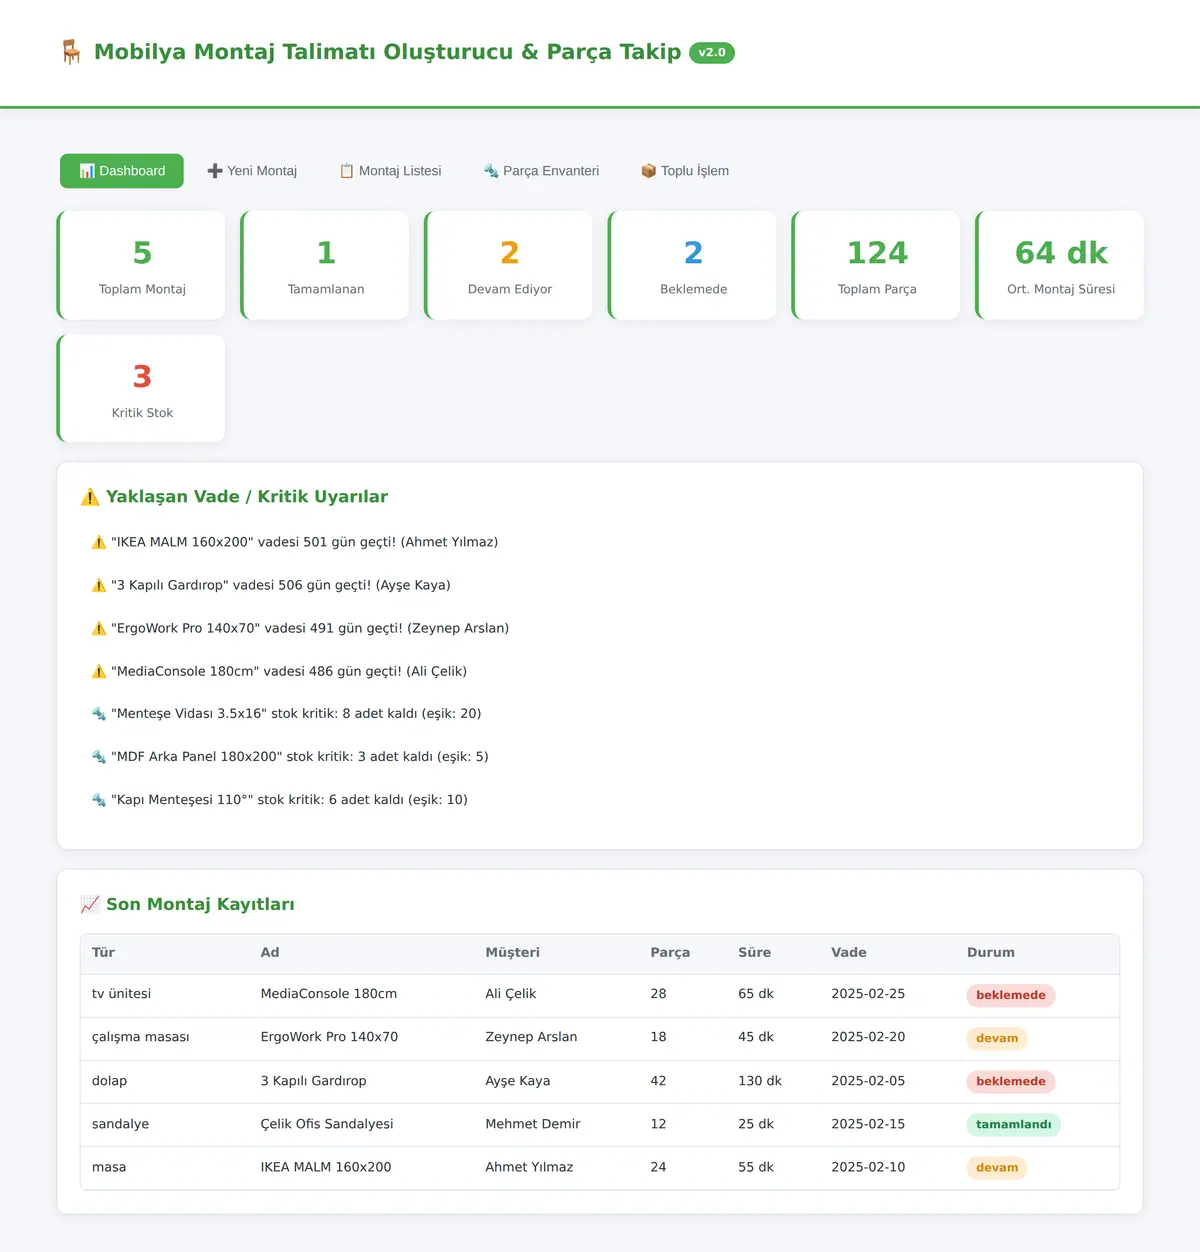Image resolution: width=1200 pixels, height=1252 pixels.
Task: Select the Toplam Montaj stat card
Action: click(x=141, y=265)
